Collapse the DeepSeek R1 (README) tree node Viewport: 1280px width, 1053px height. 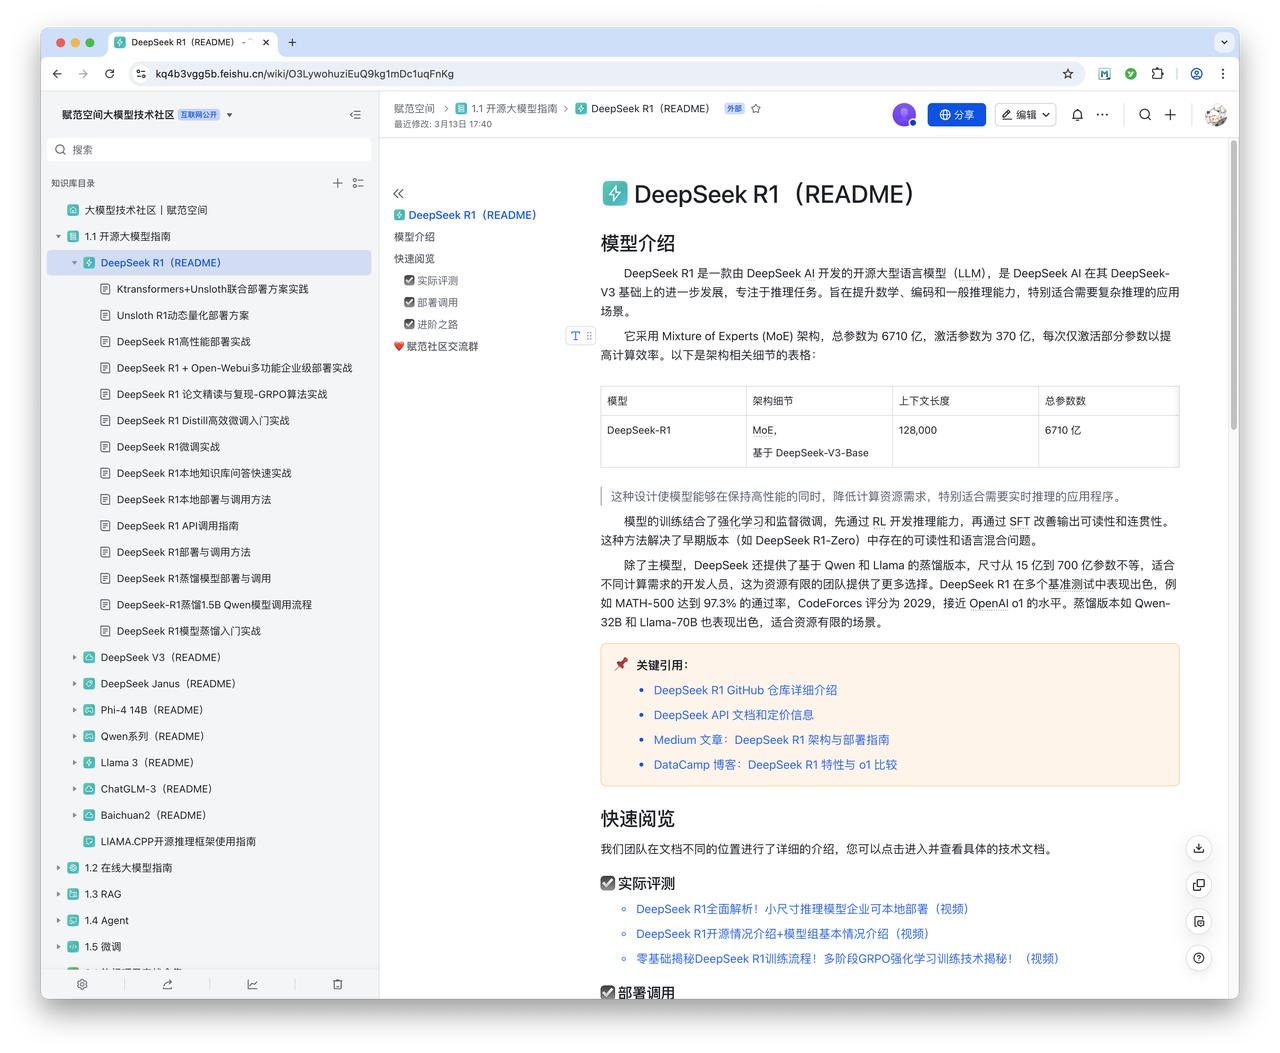[x=74, y=263]
